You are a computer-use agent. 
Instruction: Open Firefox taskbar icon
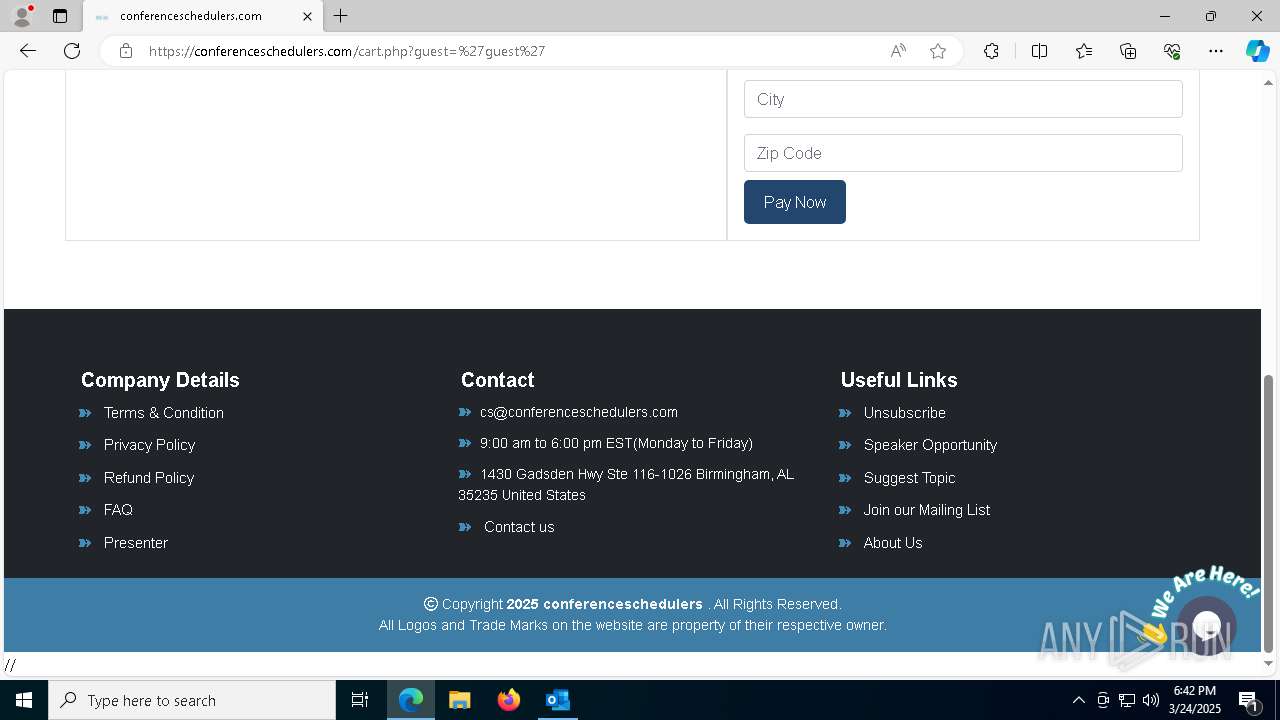pyautogui.click(x=509, y=700)
